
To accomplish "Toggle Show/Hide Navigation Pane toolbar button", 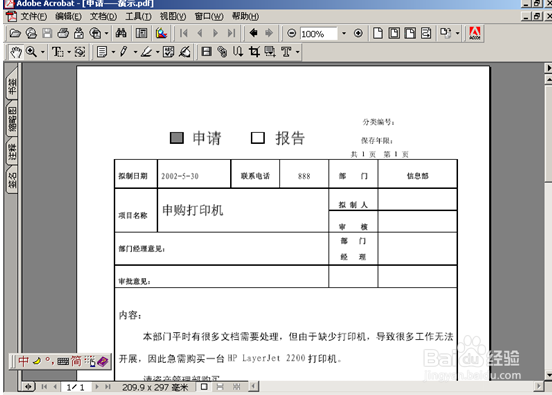I will [x=142, y=33].
